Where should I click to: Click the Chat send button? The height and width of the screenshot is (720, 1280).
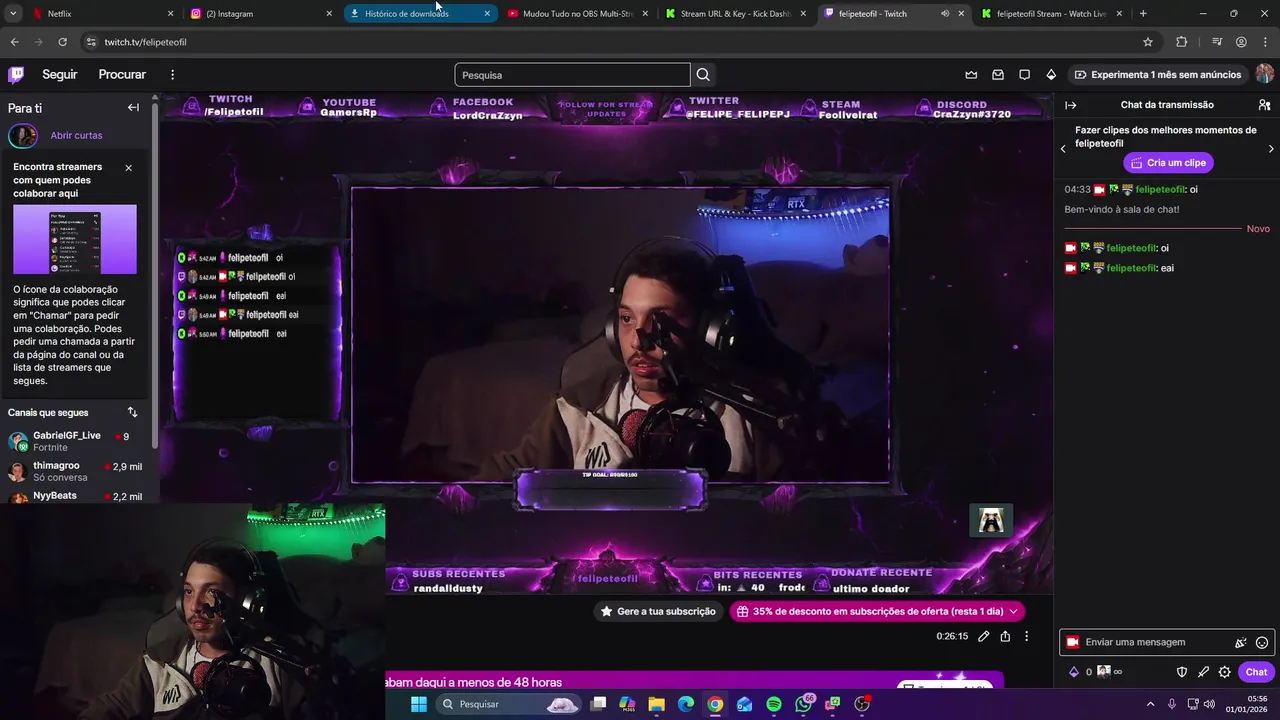coord(1256,672)
